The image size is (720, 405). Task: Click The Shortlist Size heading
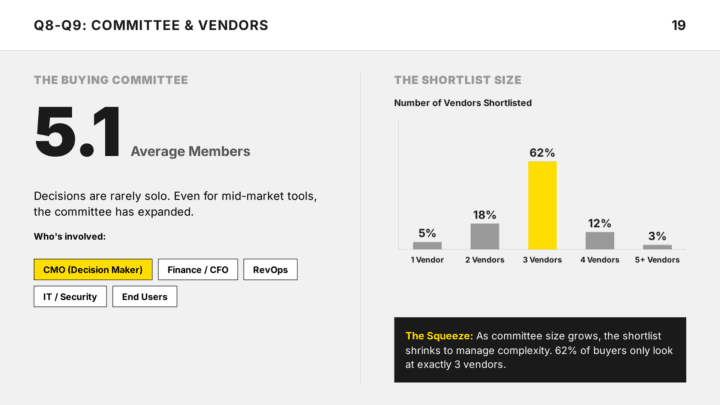[458, 80]
